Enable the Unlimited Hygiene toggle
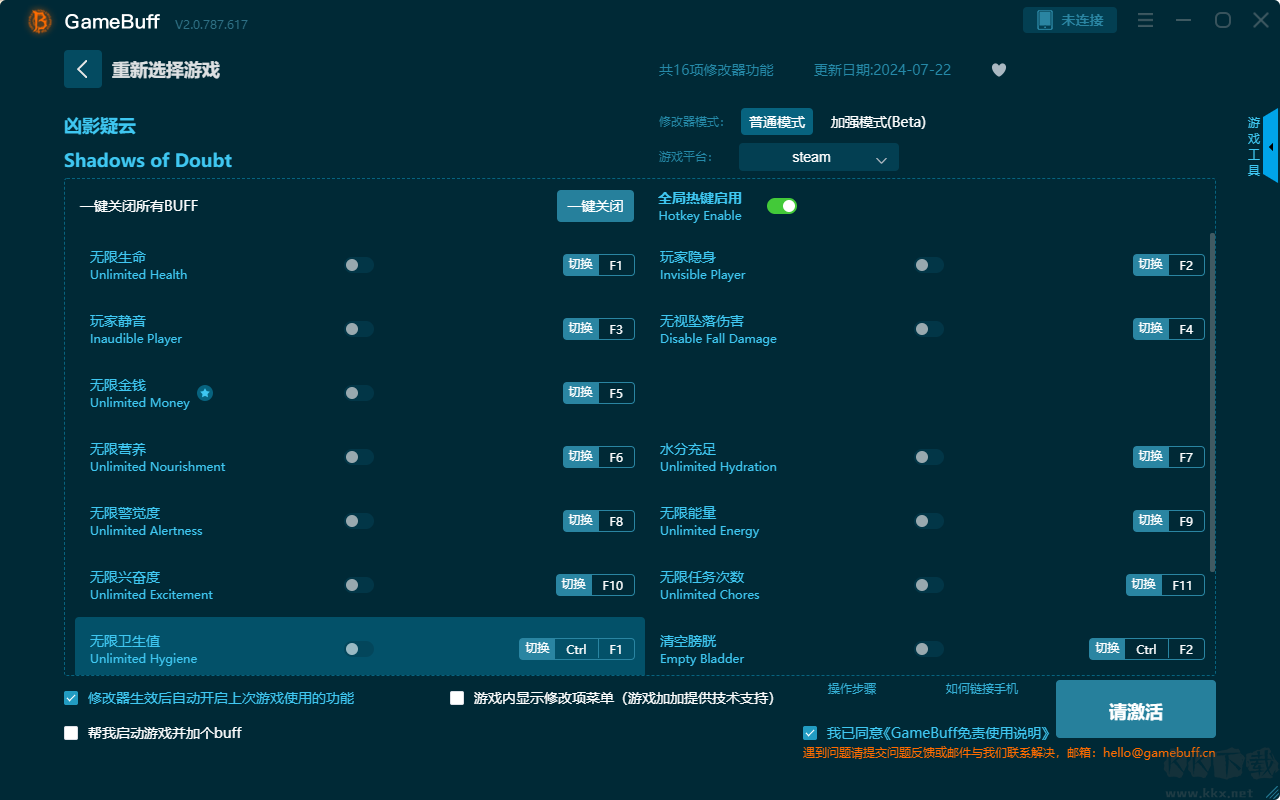Viewport: 1280px width, 800px height. pyautogui.click(x=359, y=649)
